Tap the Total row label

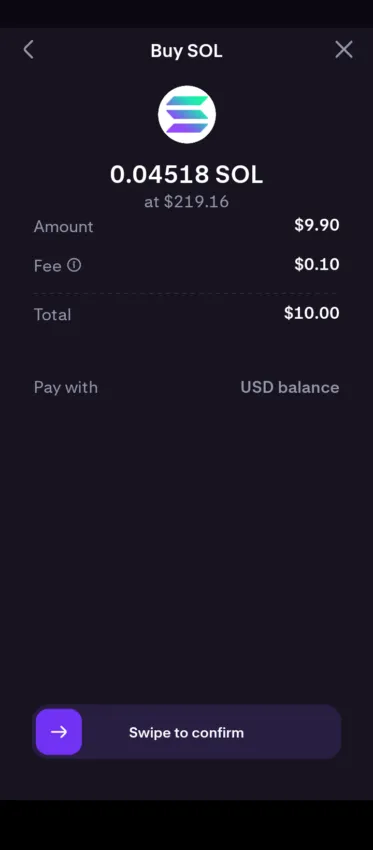(x=52, y=314)
